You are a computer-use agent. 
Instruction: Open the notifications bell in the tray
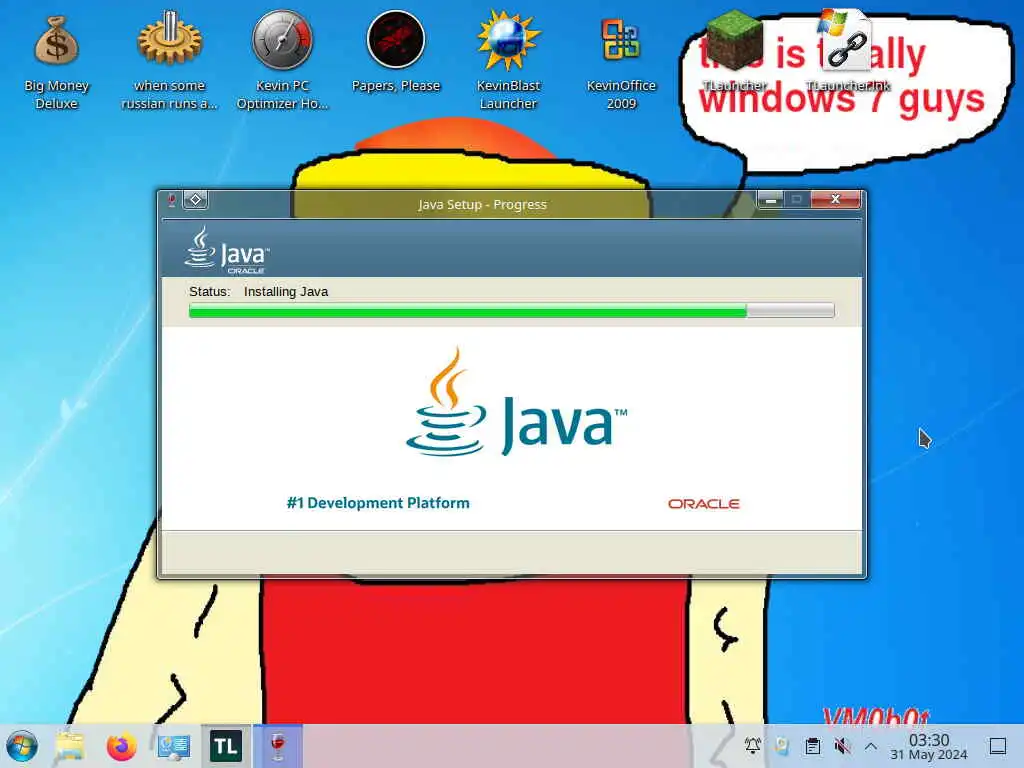[x=752, y=745]
